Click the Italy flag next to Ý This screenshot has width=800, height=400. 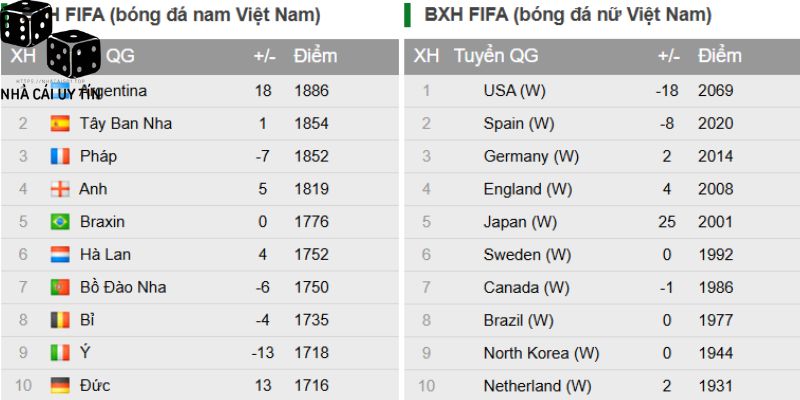(x=60, y=353)
